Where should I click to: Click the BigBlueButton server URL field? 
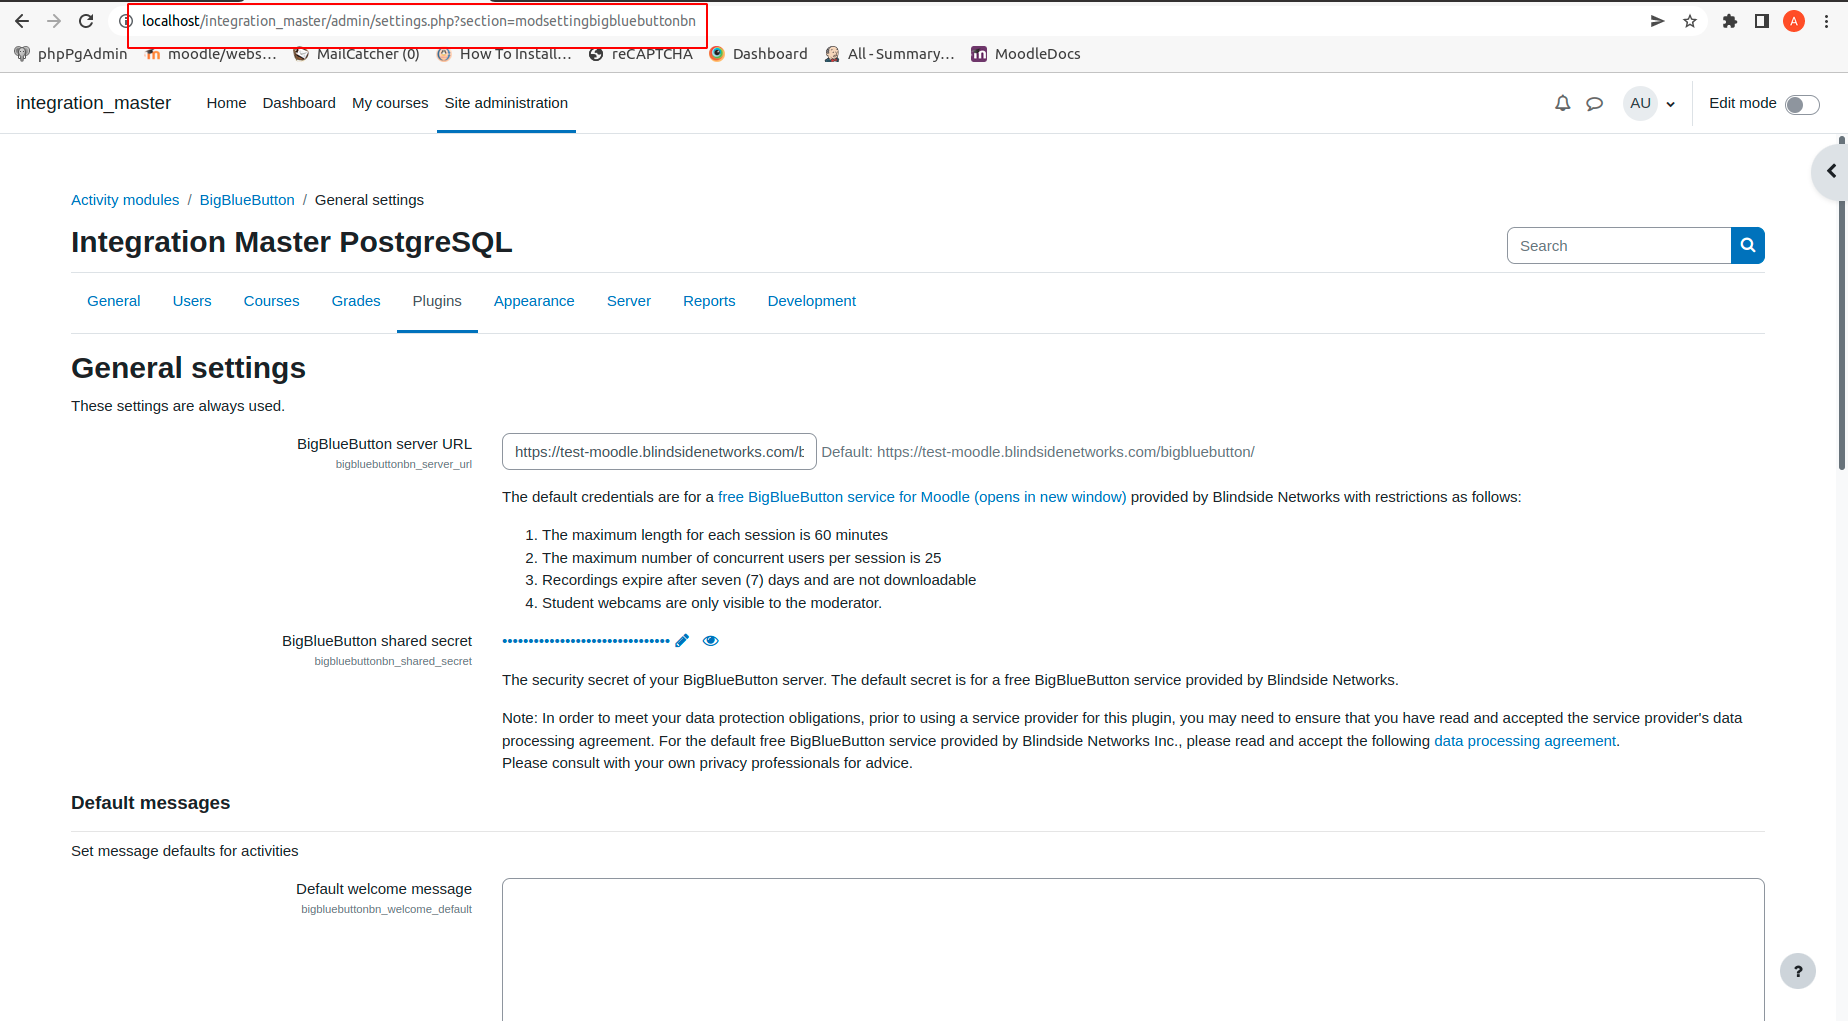click(x=659, y=452)
